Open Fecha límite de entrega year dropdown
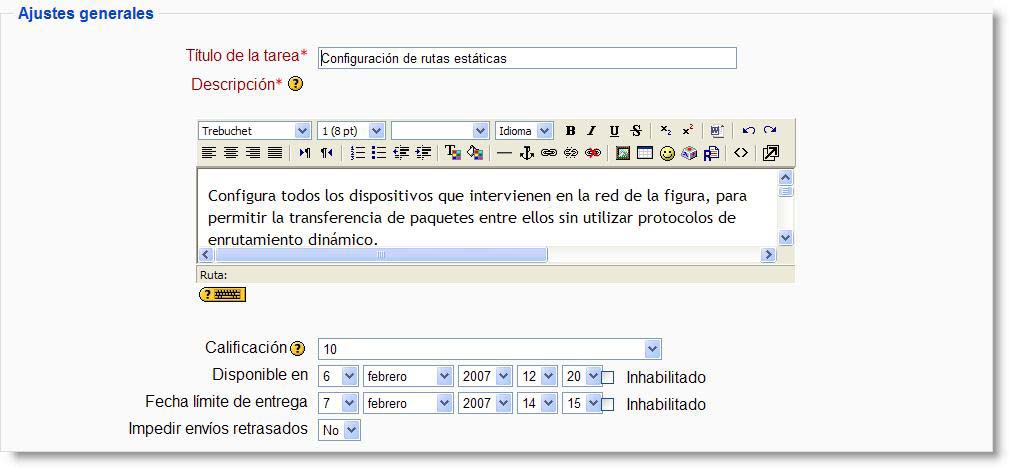This screenshot has height=468, width=1009. tap(485, 403)
